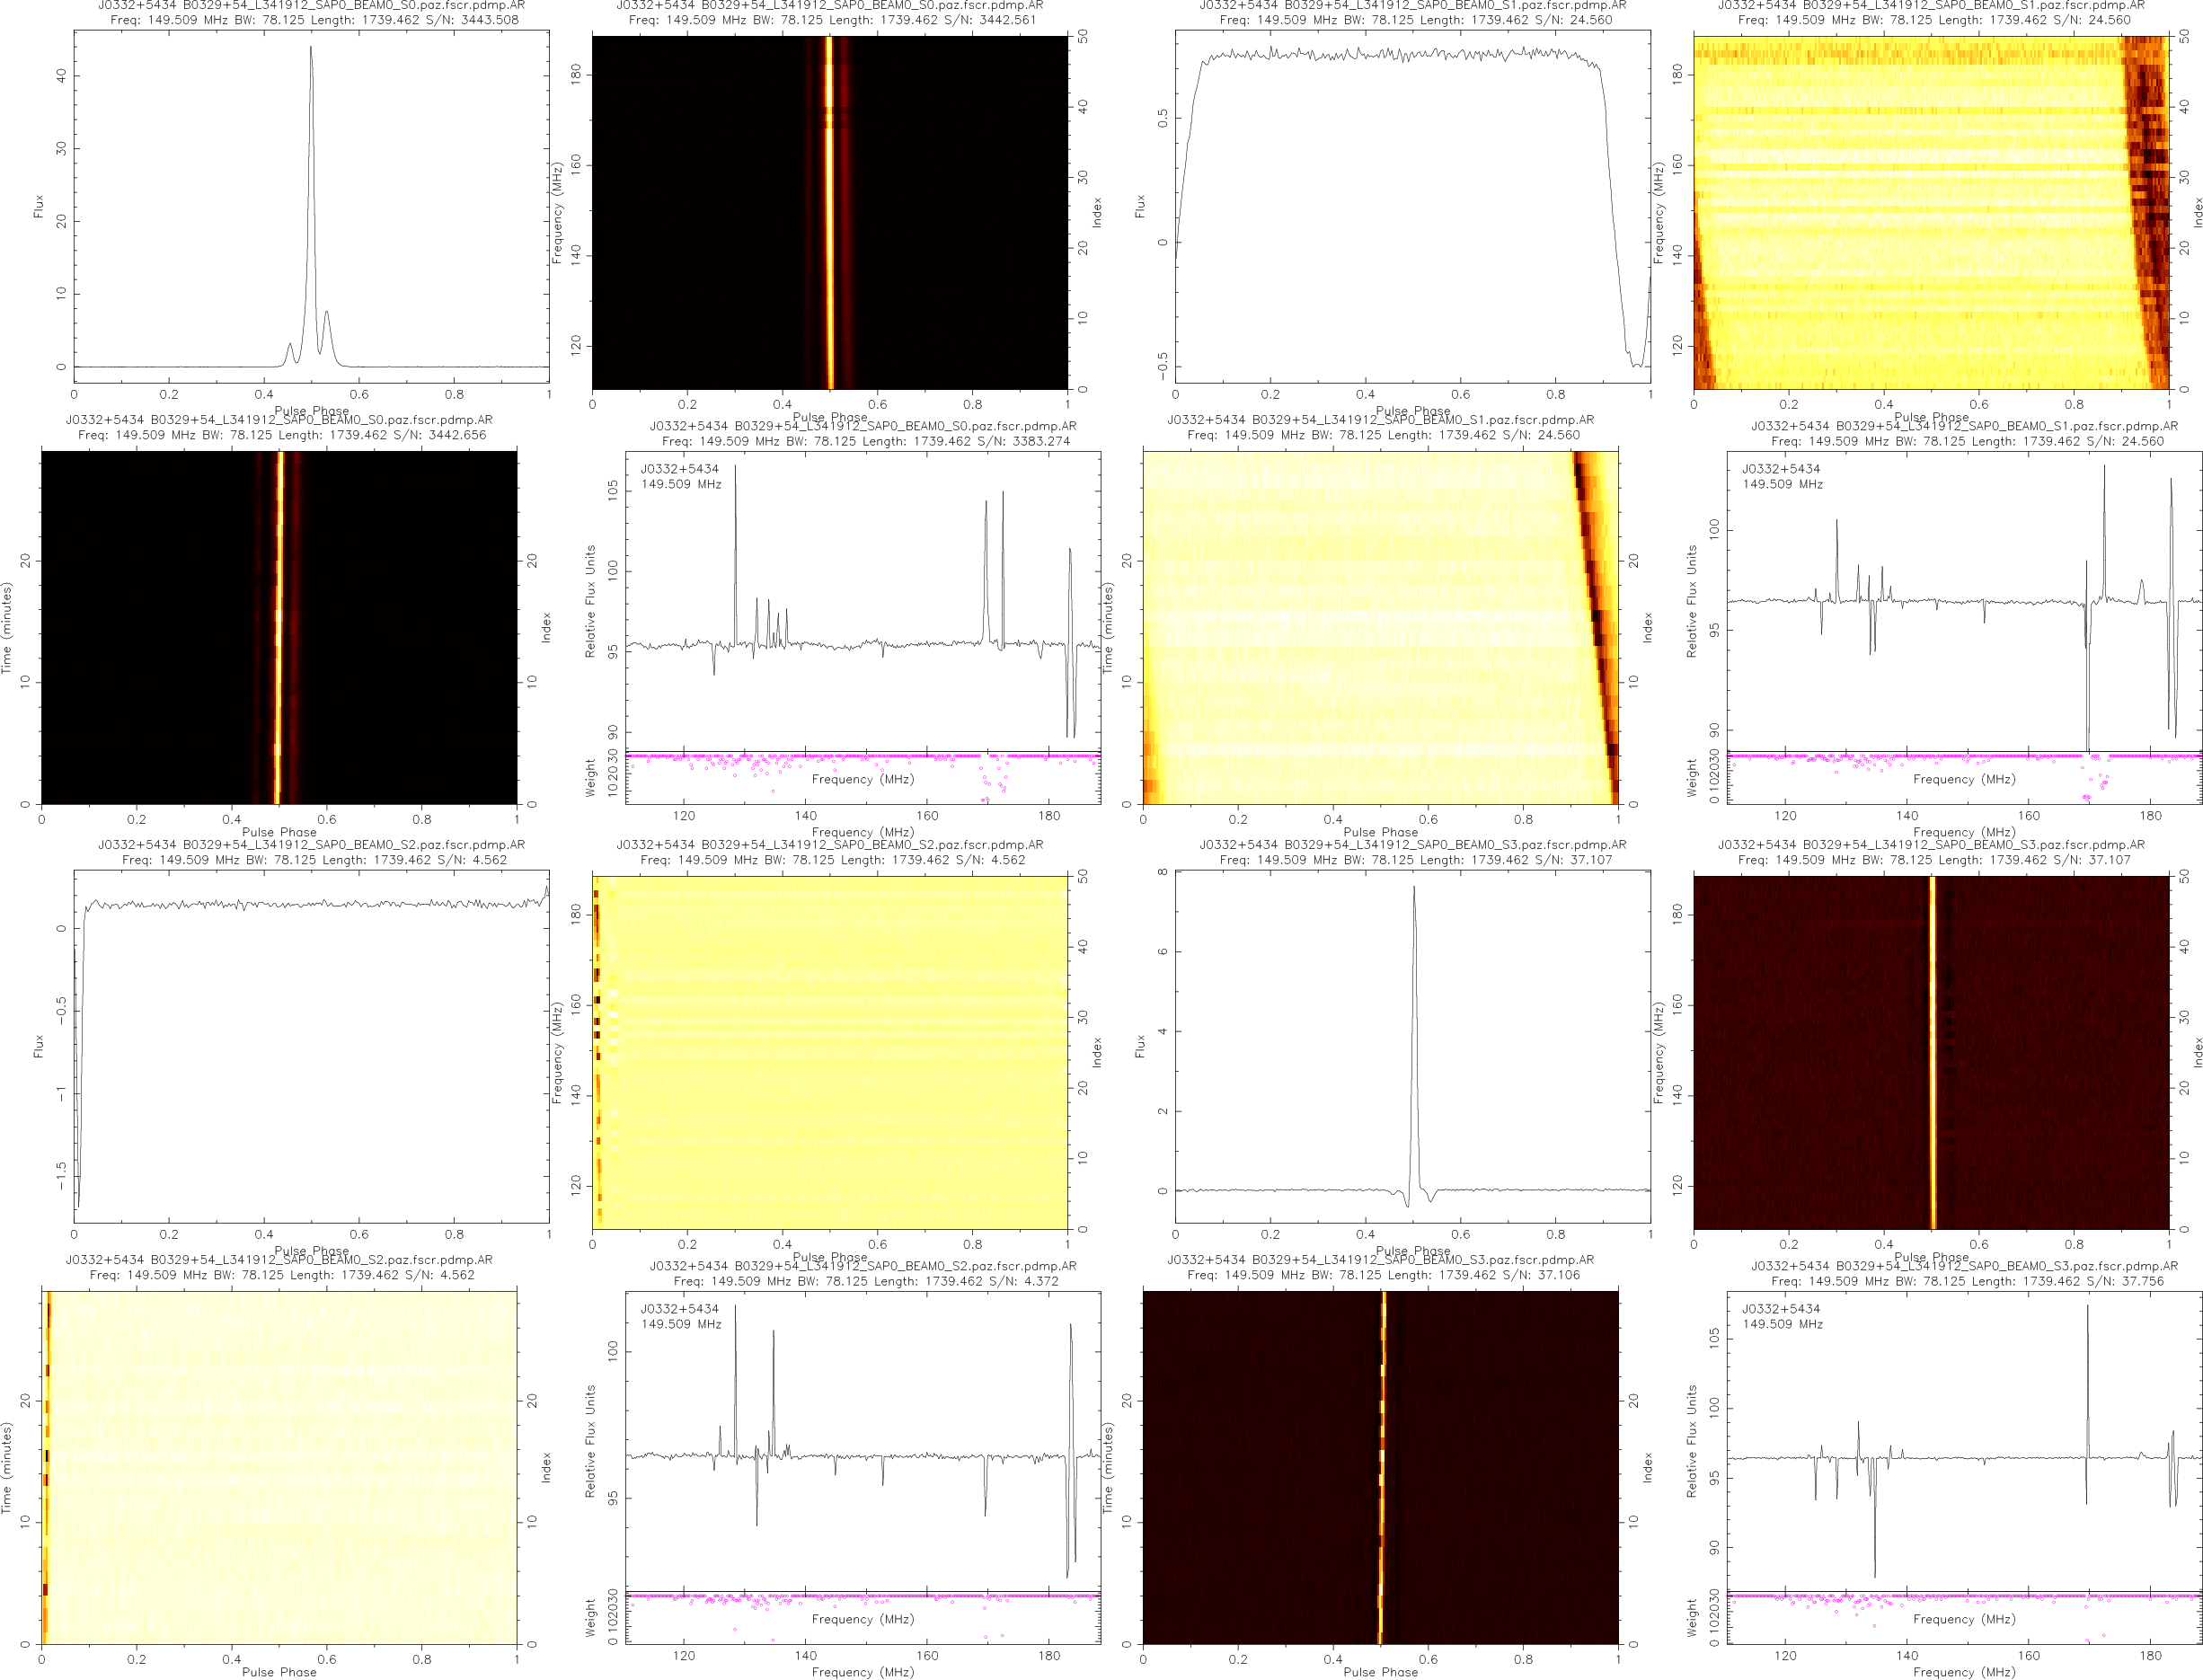Screen dimensions: 2203x1680
Task: Click the S1 bandpass relative flux plot
Action: point(1963,600)
